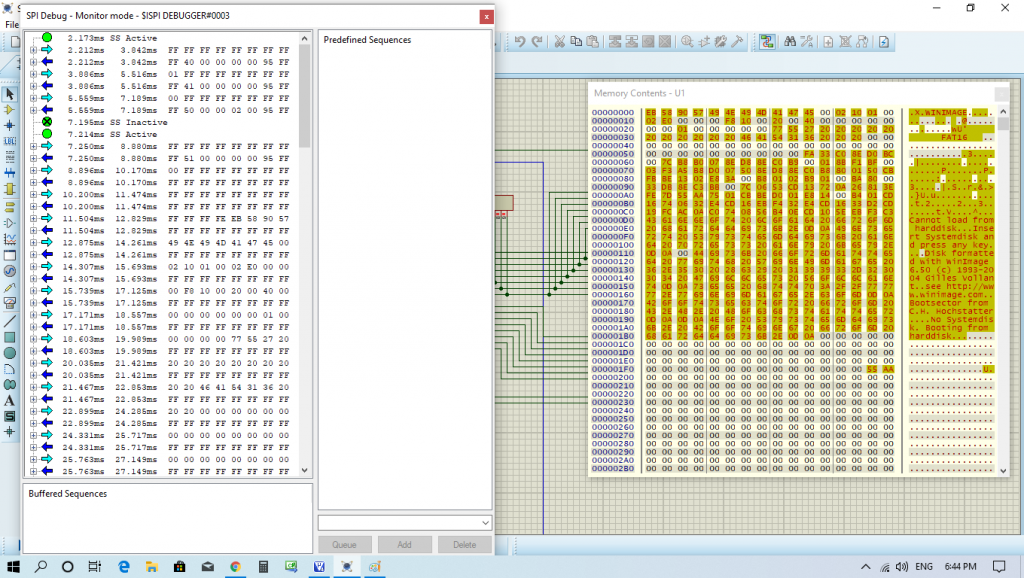Click the Delete button
1024x578 pixels.
464,545
